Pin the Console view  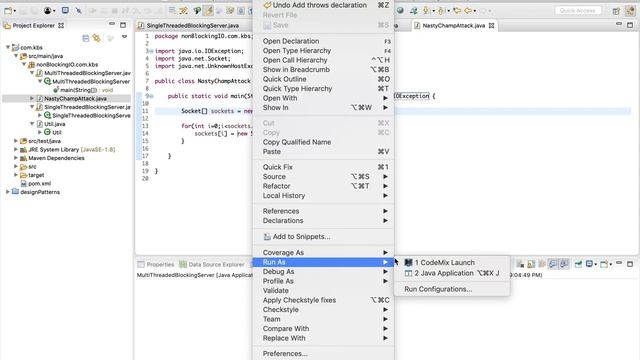[x=578, y=264]
